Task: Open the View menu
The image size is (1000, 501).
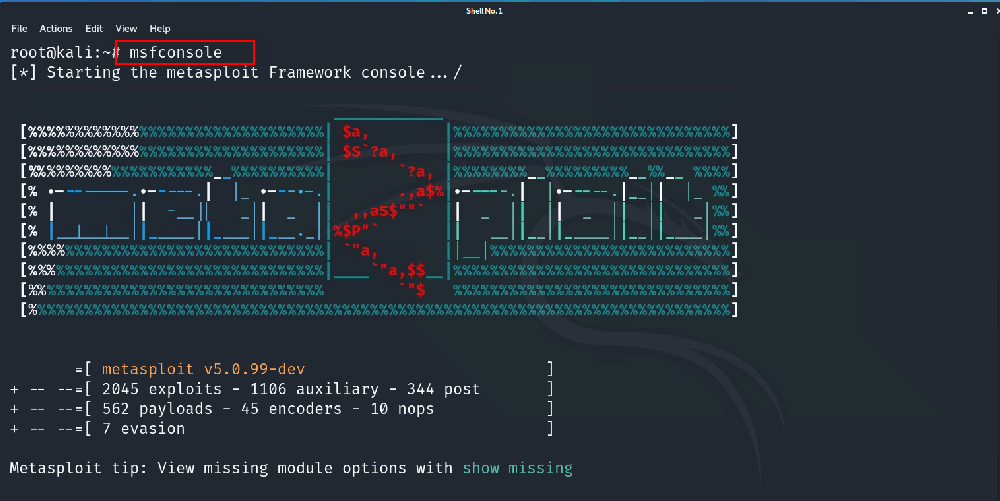Action: click(126, 29)
